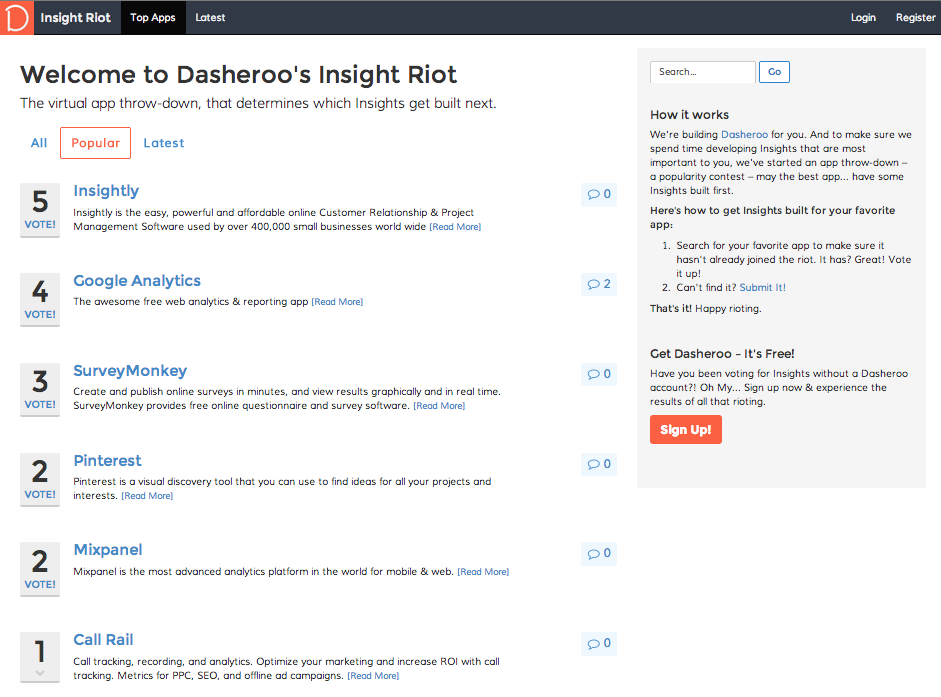
Task: Open Top Apps in navigation bar
Action: [x=153, y=17]
